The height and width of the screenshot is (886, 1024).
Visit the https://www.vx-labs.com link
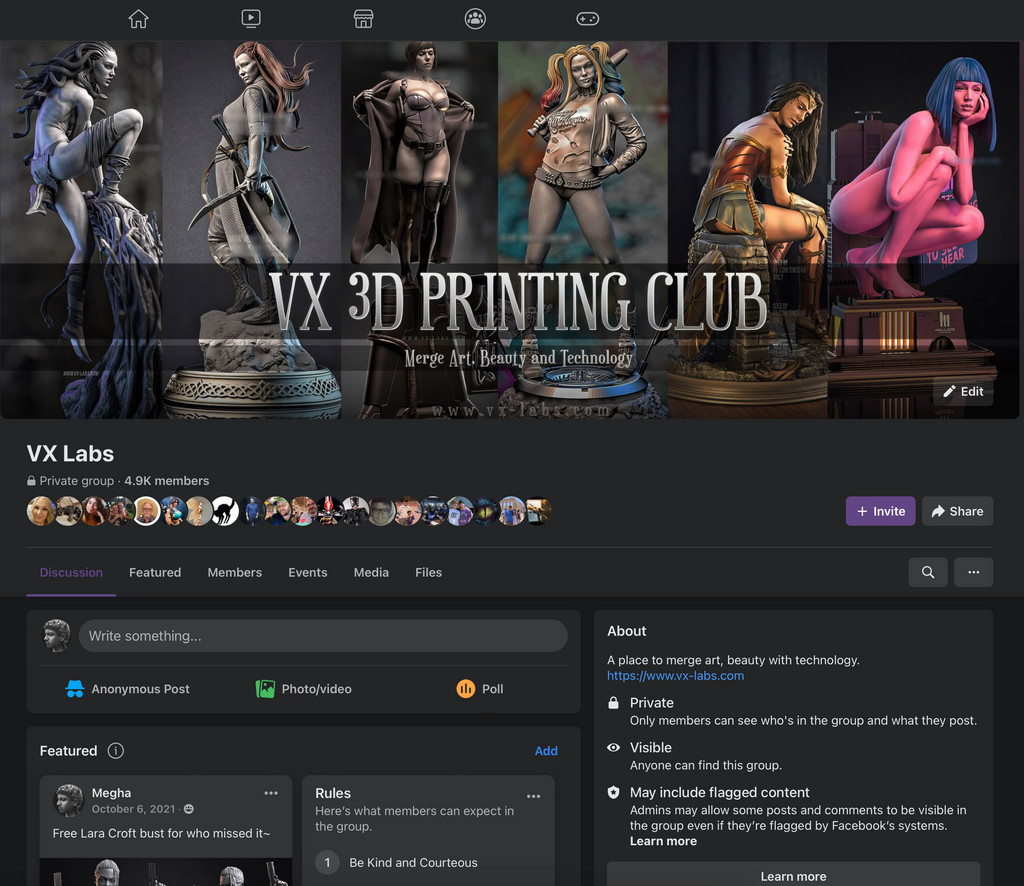pyautogui.click(x=675, y=676)
